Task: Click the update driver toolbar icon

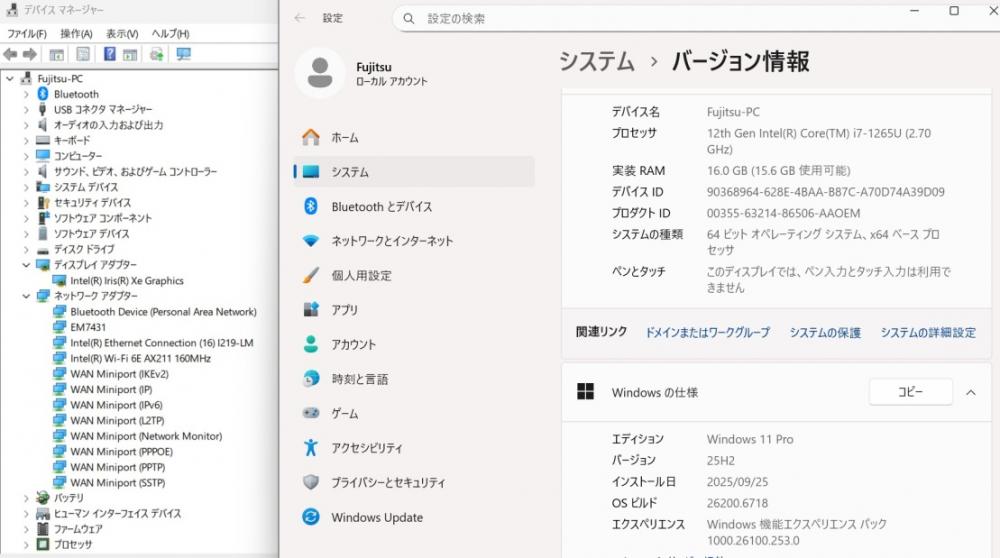Action: click(x=157, y=54)
